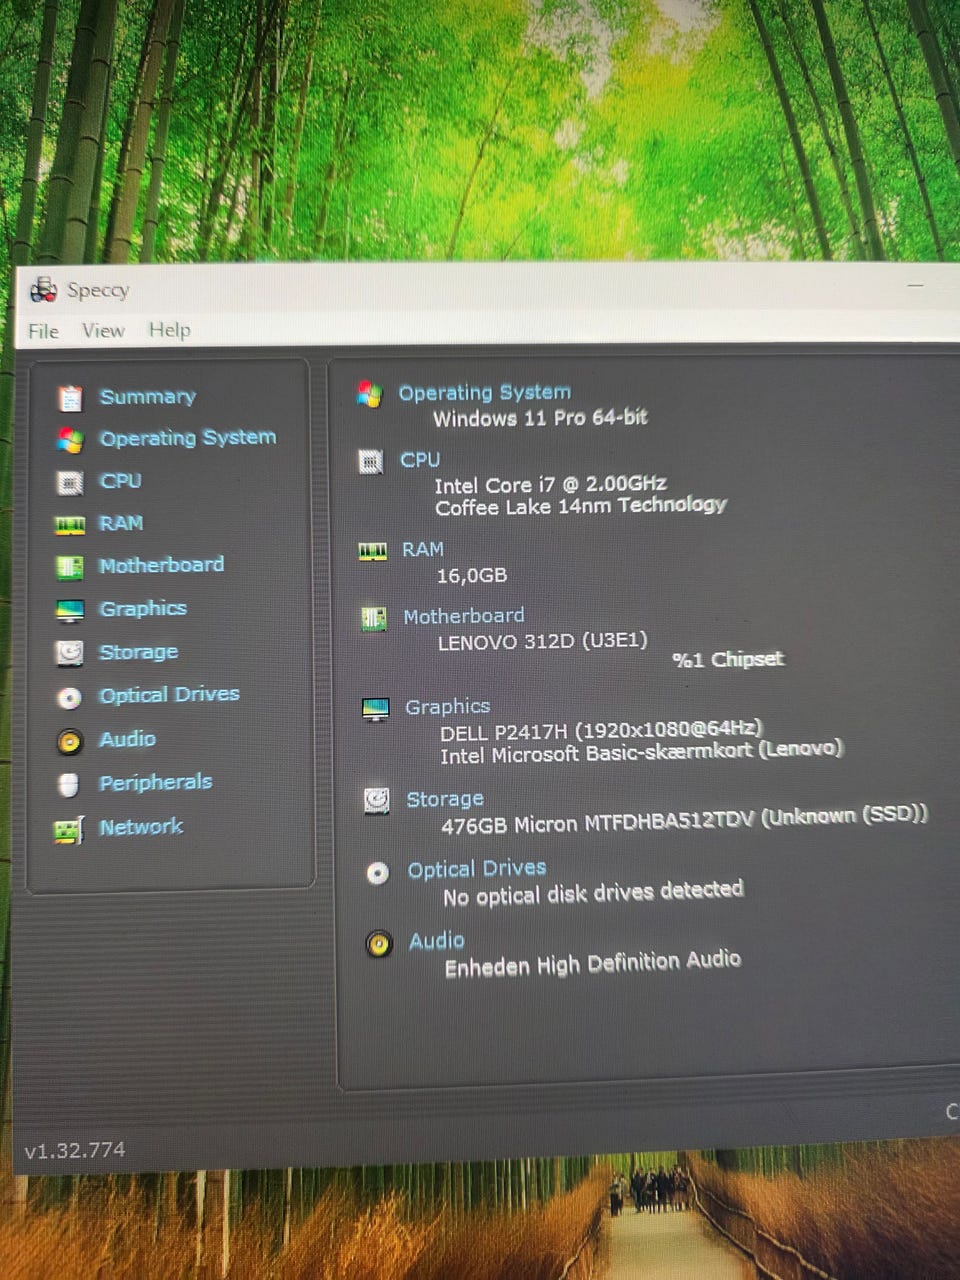Click 'LENOVO 312D (U3E1)' motherboard text
960x1280 pixels.
point(543,641)
